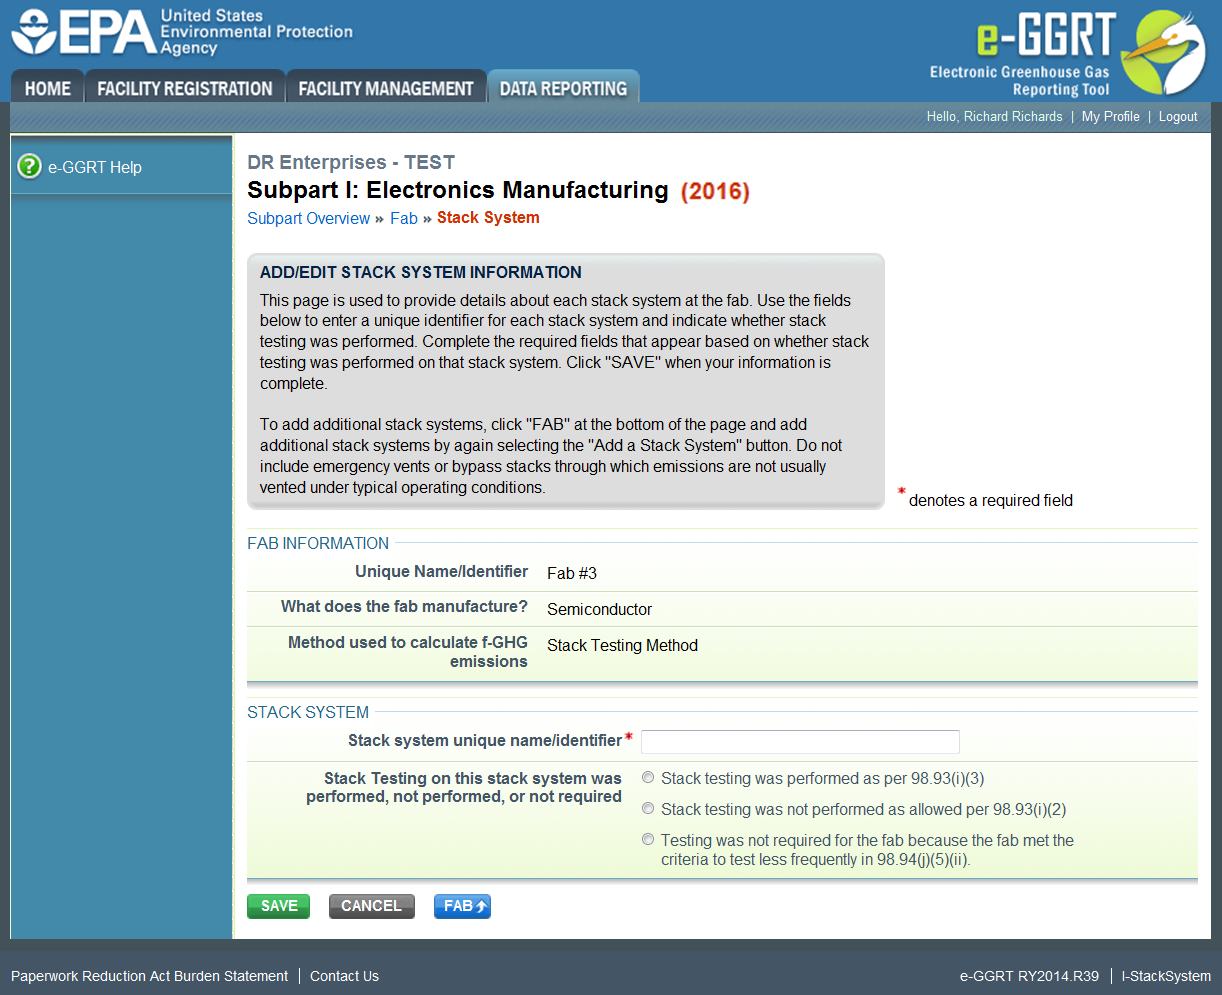Select 'Stack testing was not performed' radio option
Image resolution: width=1222 pixels, height=995 pixels.
point(649,808)
